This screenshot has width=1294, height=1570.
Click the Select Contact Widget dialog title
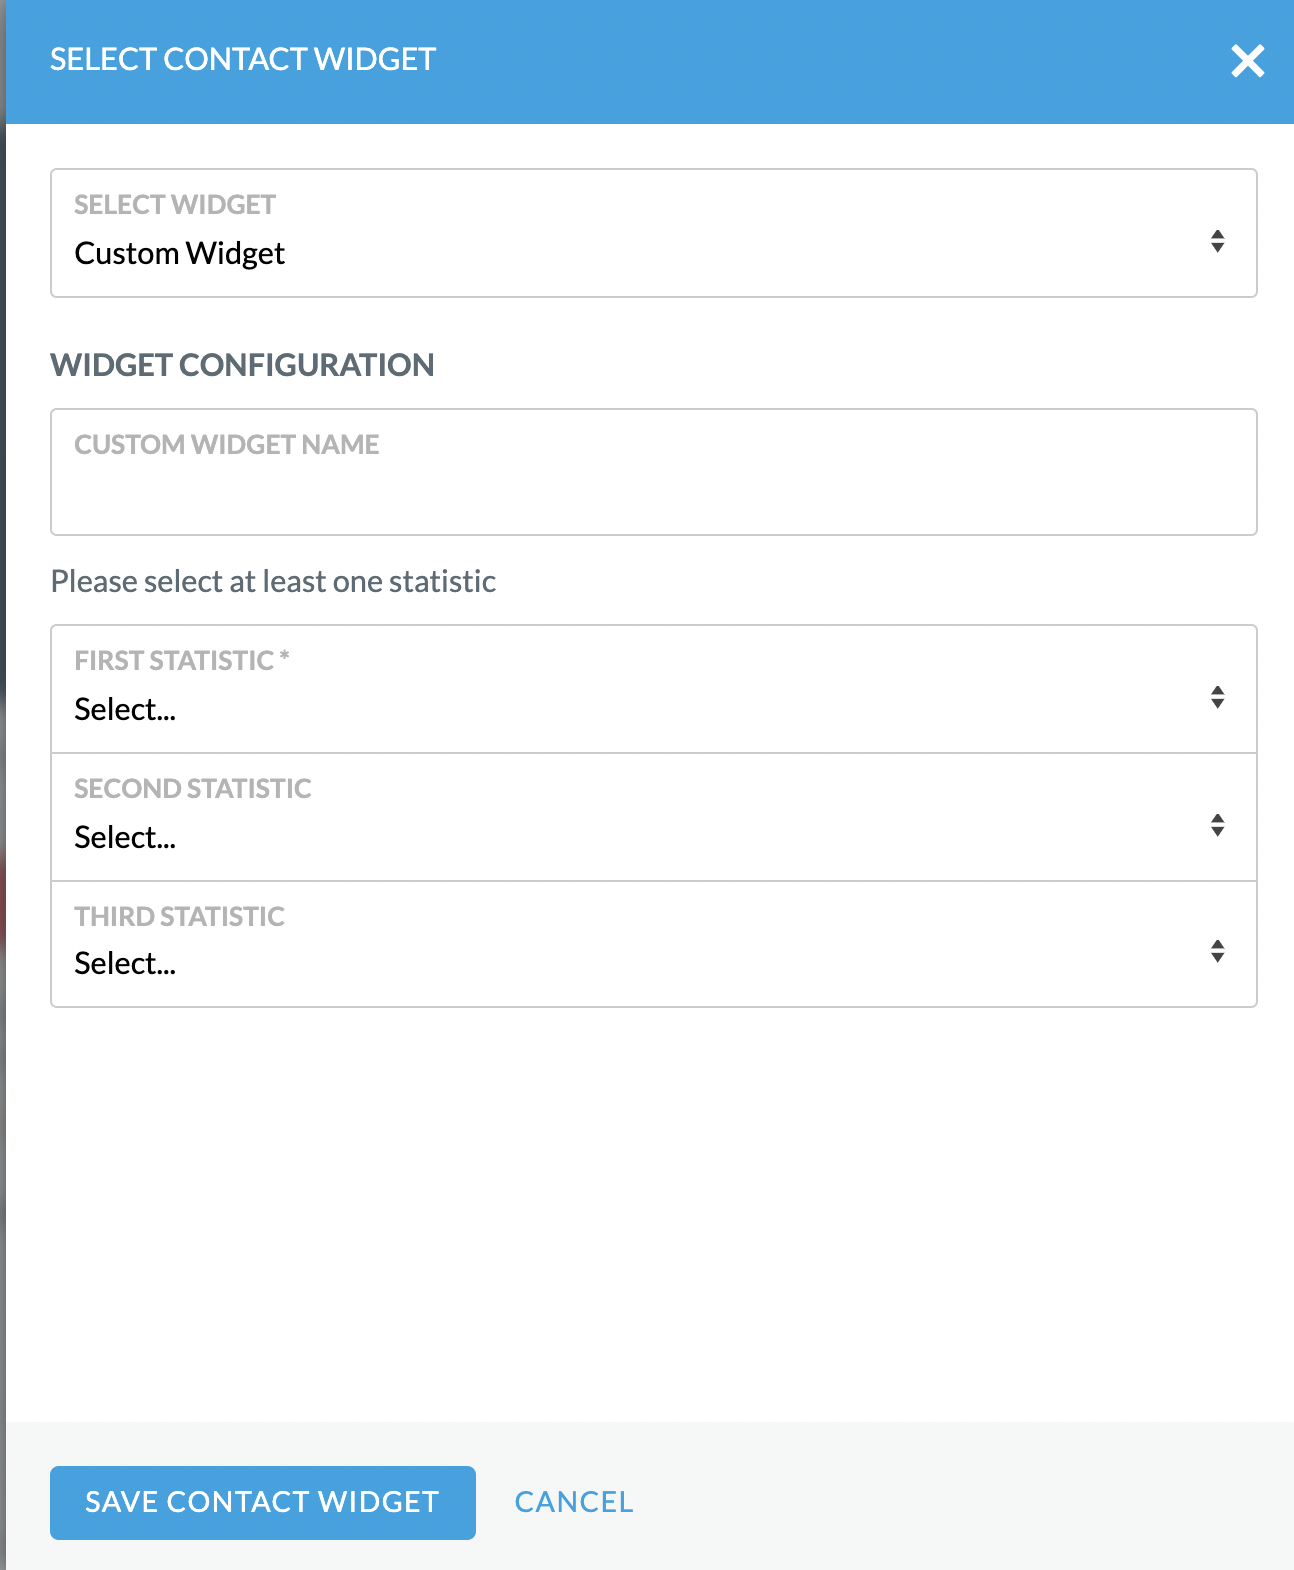(243, 59)
